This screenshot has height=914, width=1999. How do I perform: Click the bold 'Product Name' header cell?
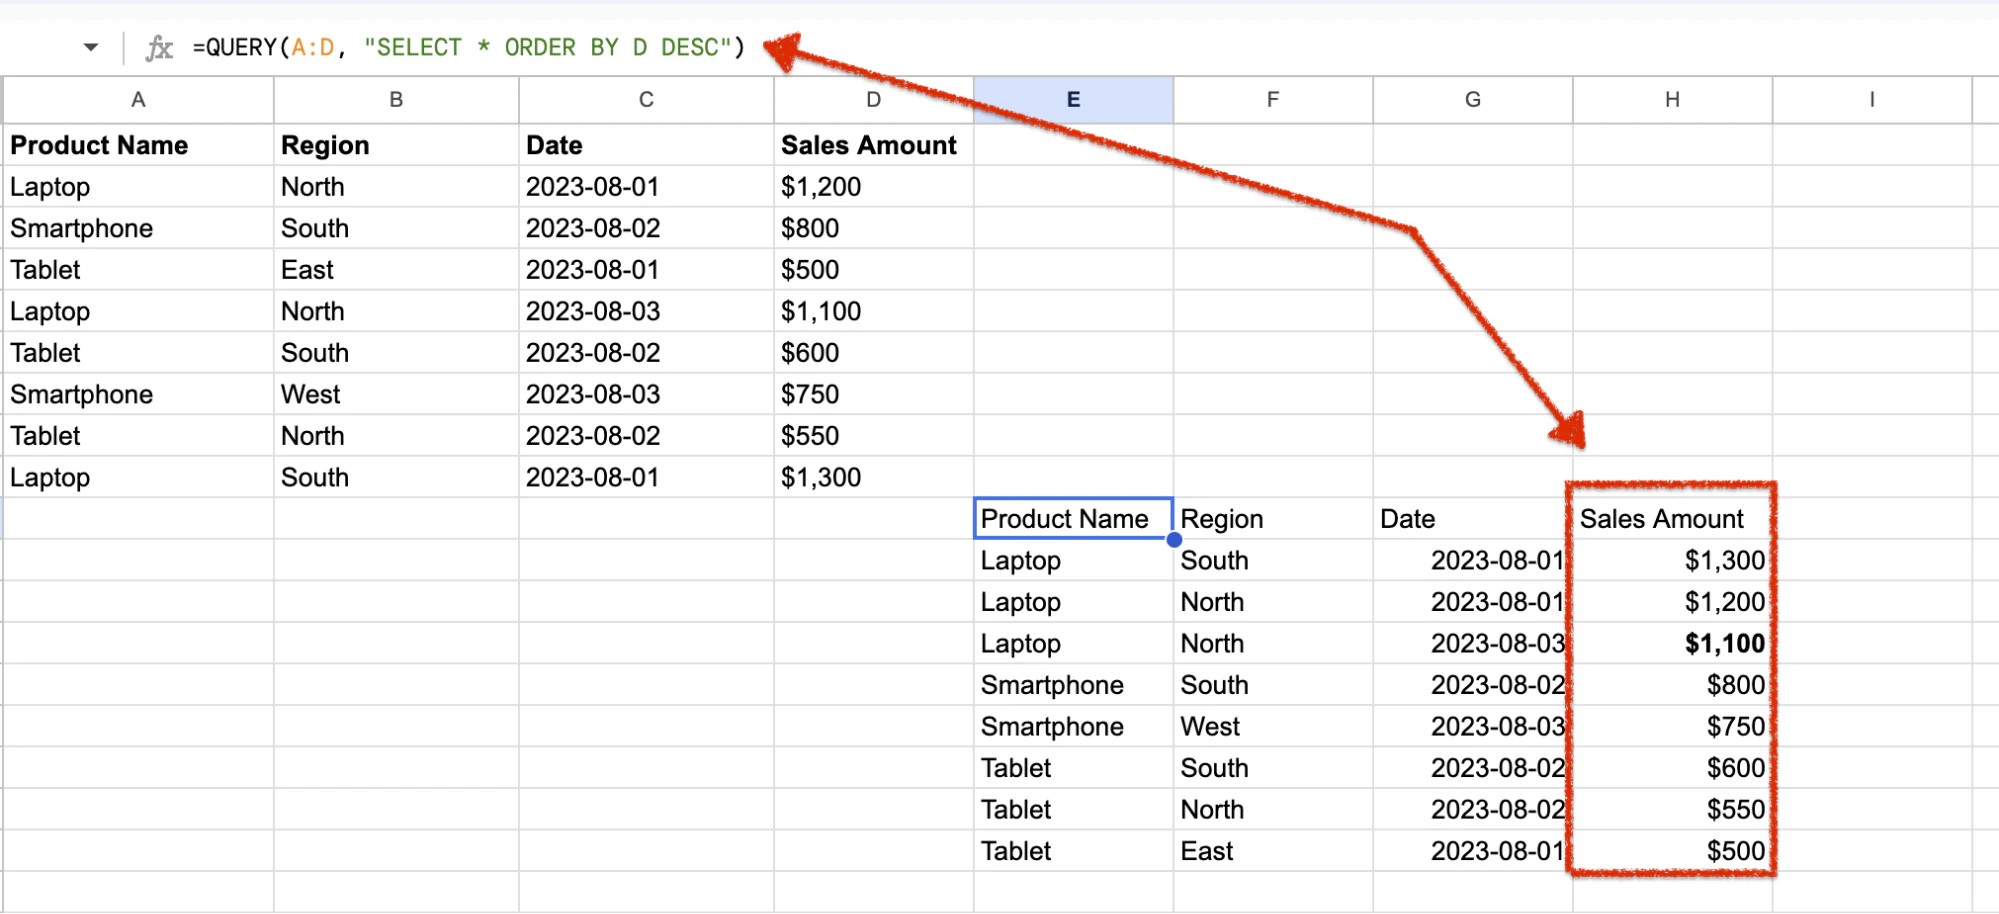coord(138,145)
